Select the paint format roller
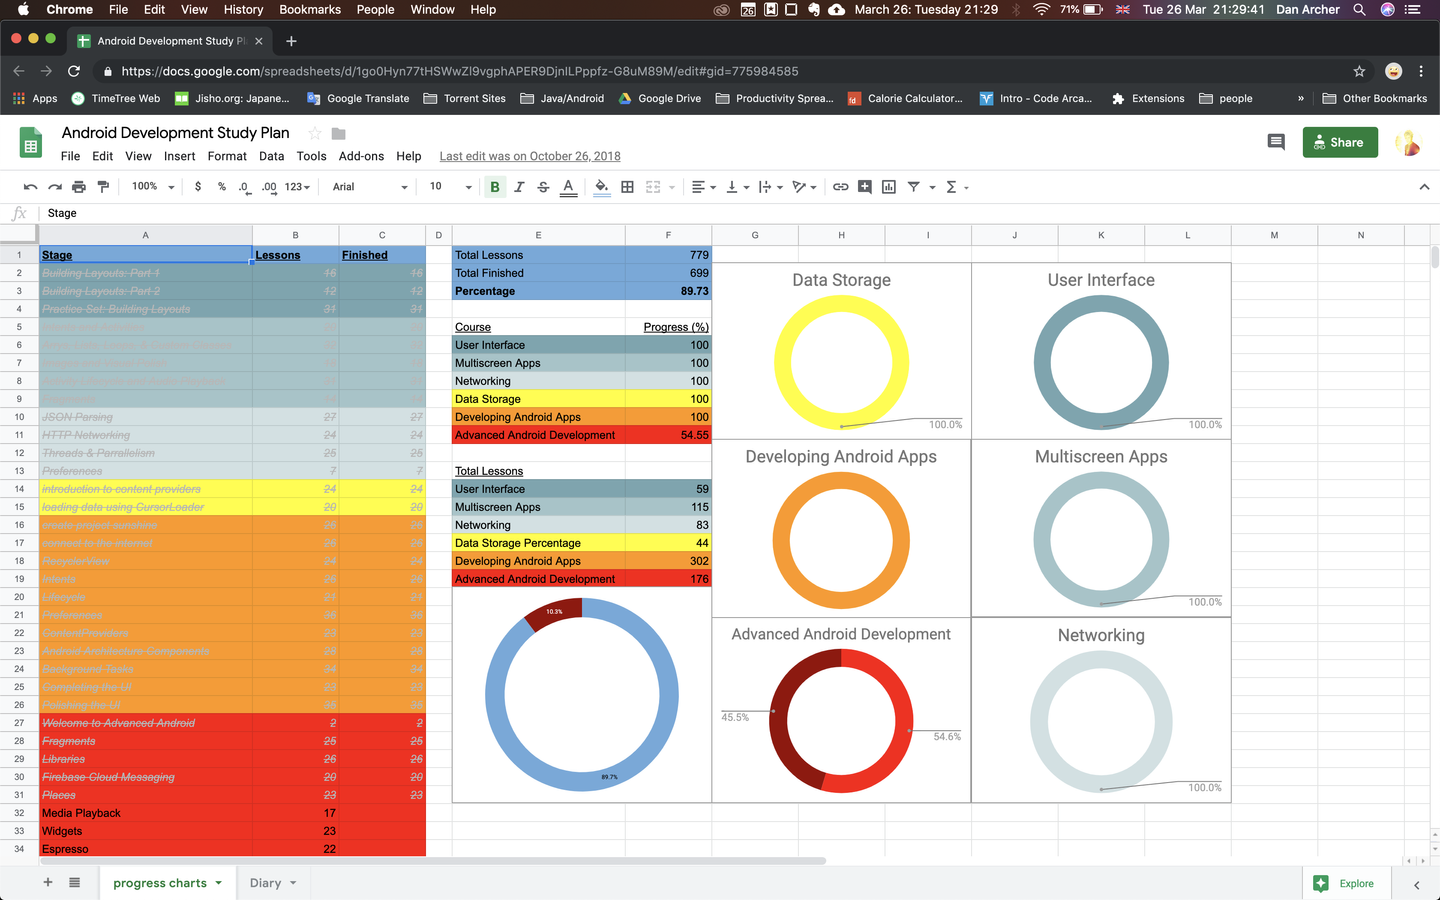Screen dimensions: 1440x900 (103, 187)
